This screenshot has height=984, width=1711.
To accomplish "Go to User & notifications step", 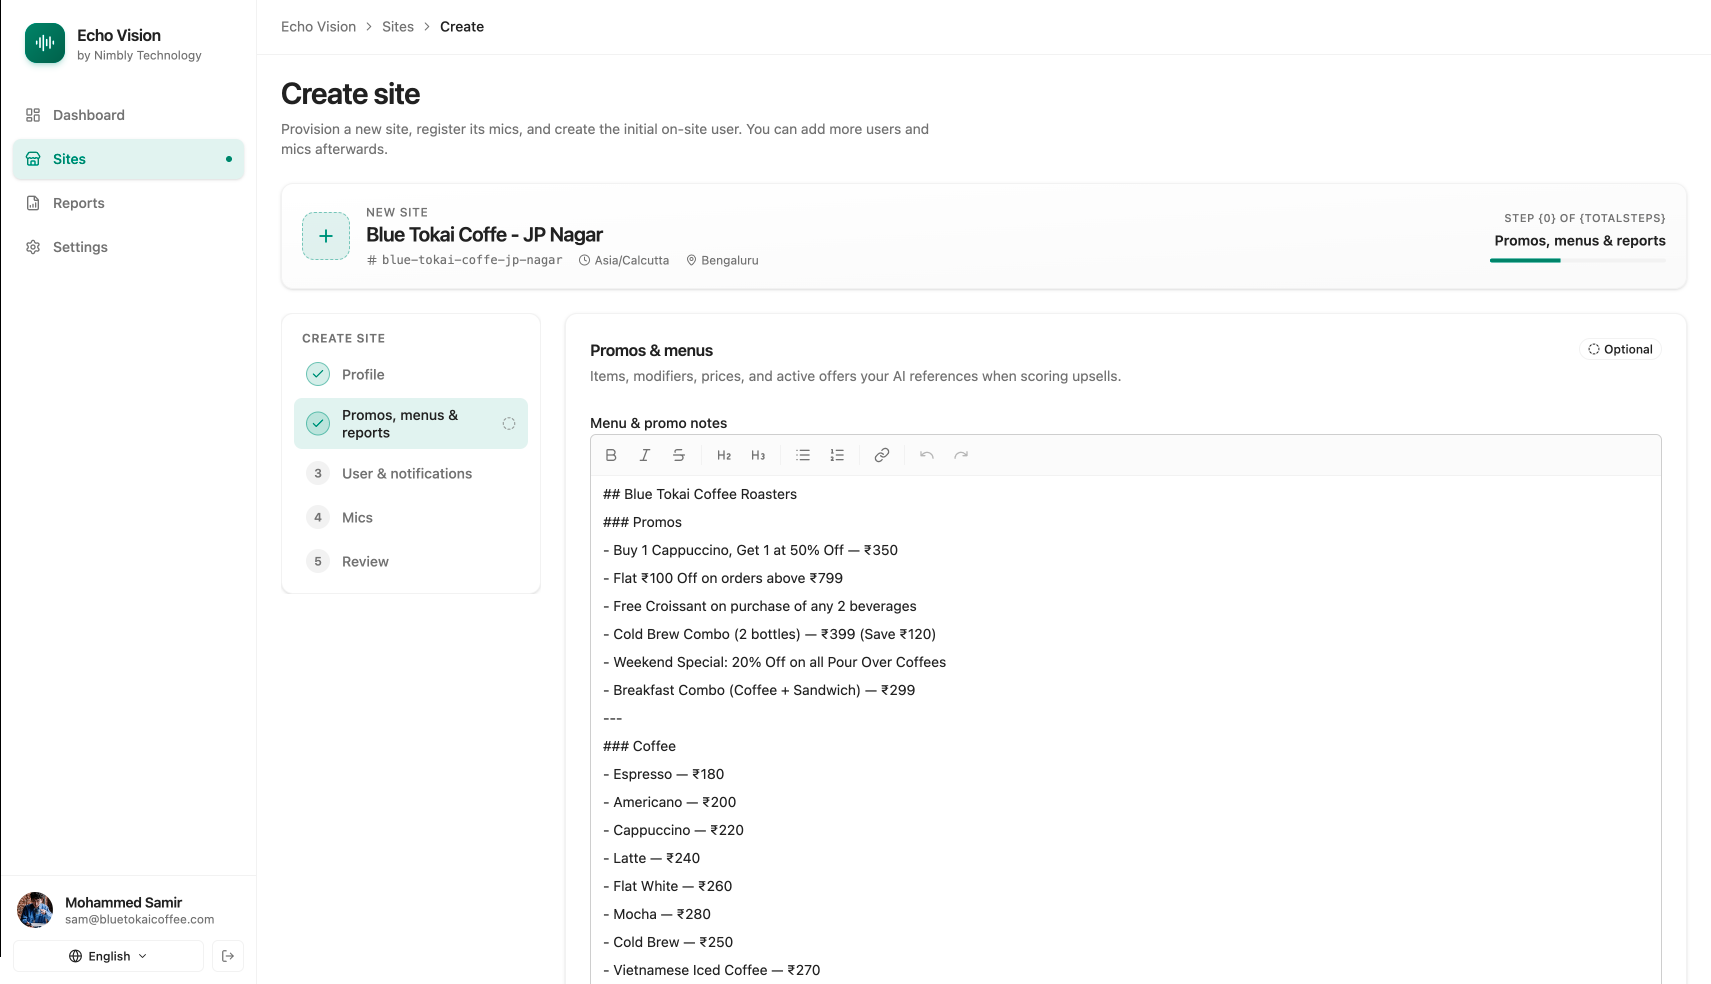I will [x=411, y=474].
